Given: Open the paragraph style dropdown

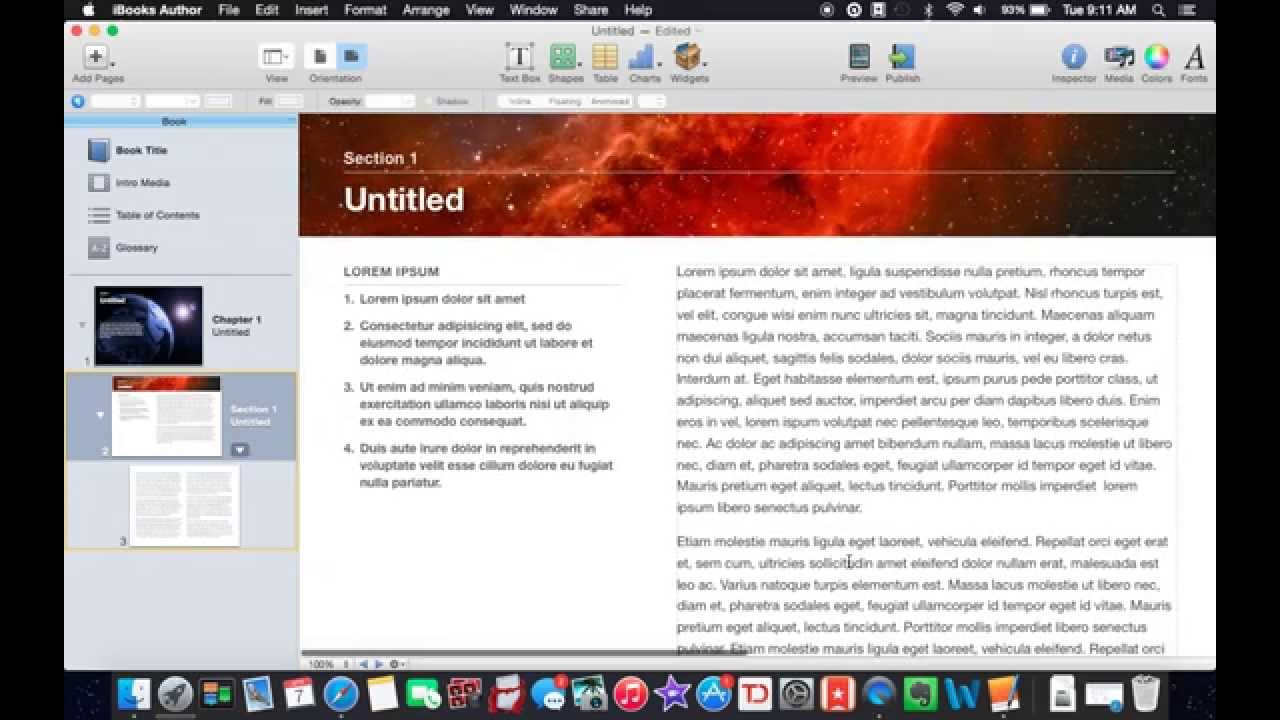Looking at the screenshot, I should click(x=115, y=101).
